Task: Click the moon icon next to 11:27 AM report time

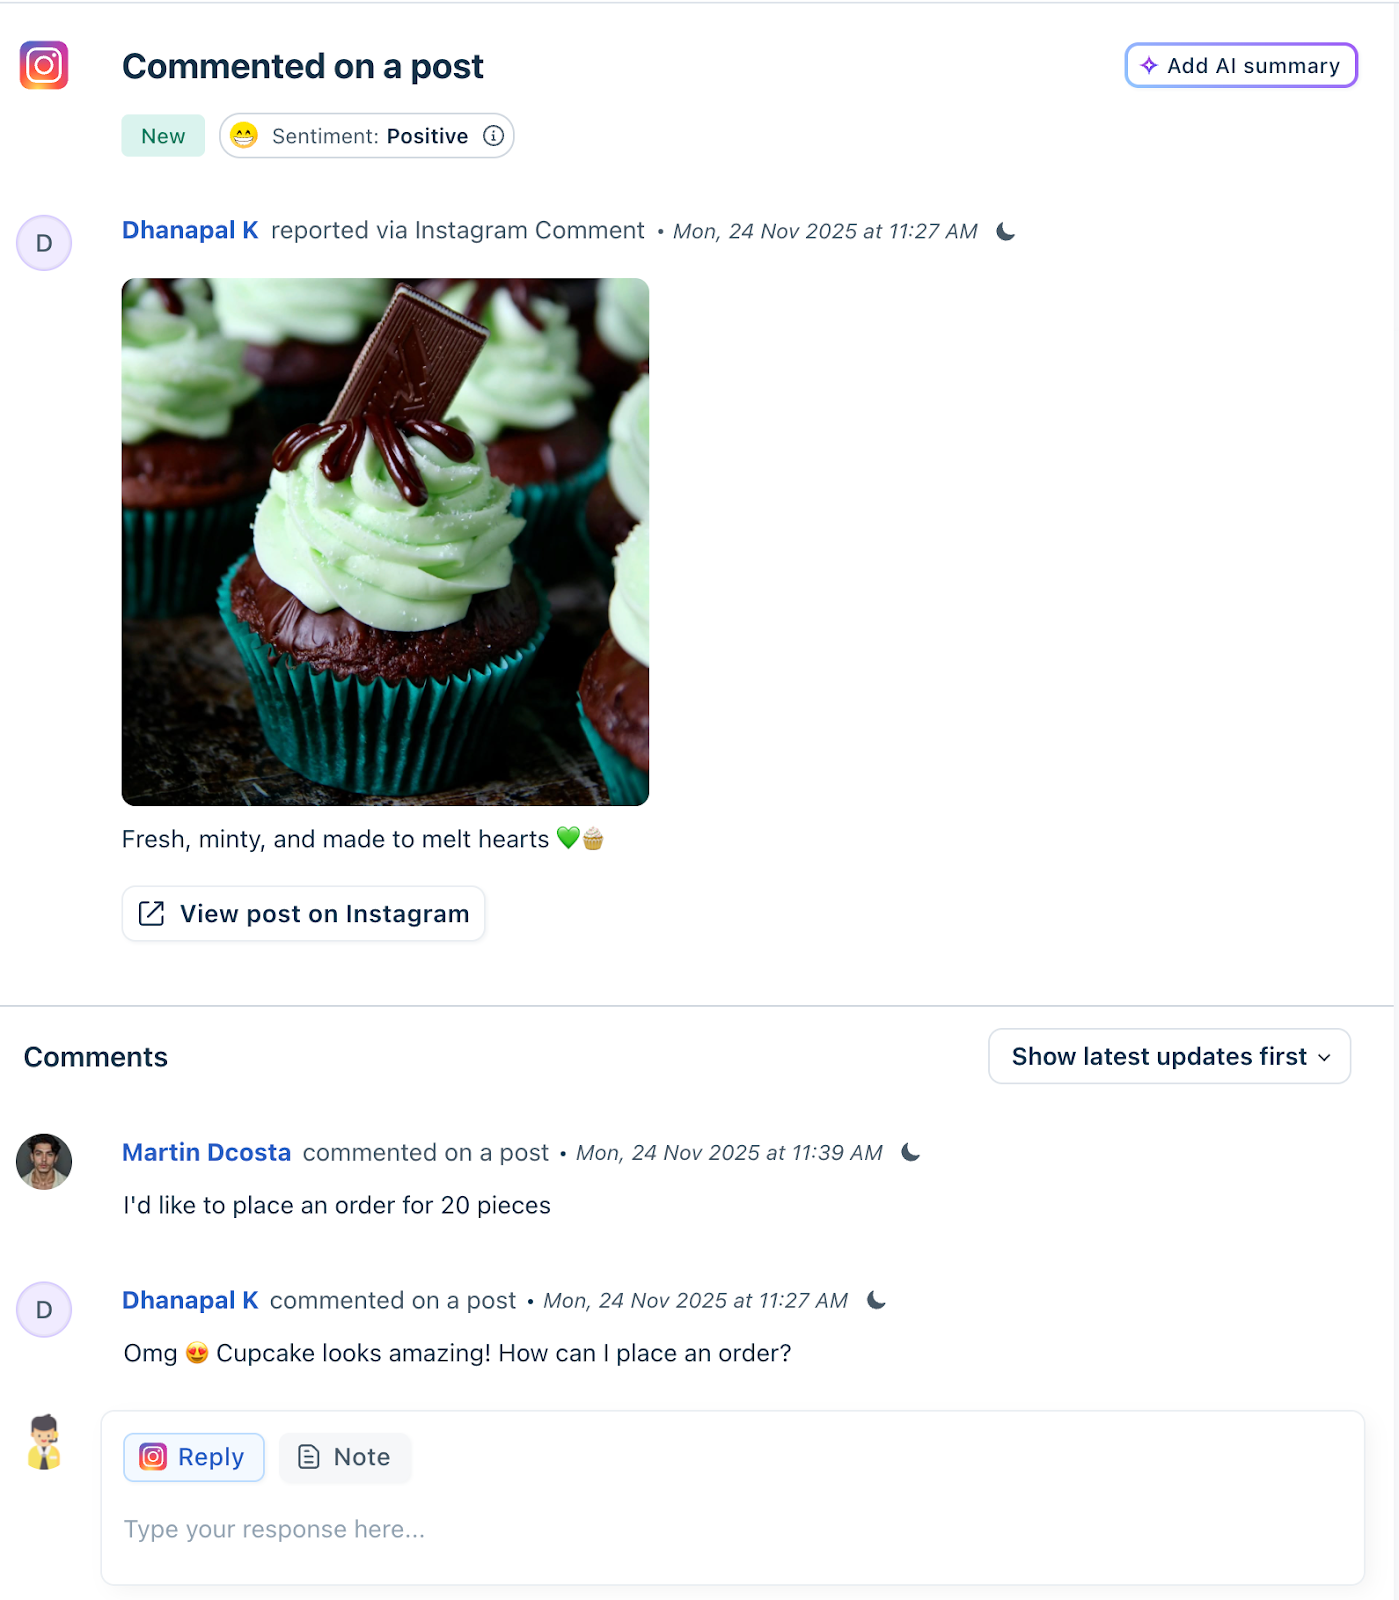Action: click(x=1006, y=232)
